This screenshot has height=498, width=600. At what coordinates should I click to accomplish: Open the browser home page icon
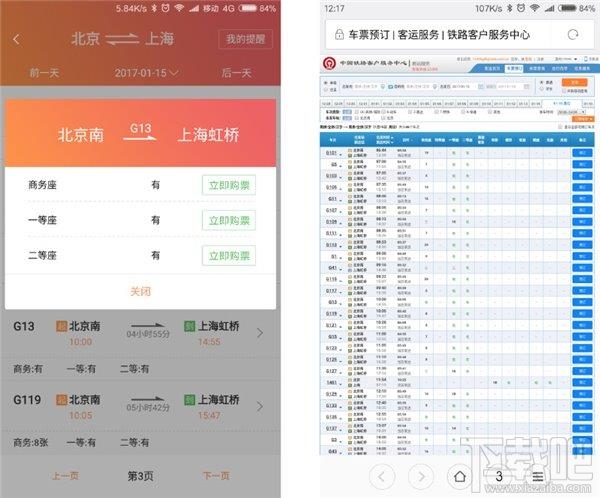(x=460, y=477)
